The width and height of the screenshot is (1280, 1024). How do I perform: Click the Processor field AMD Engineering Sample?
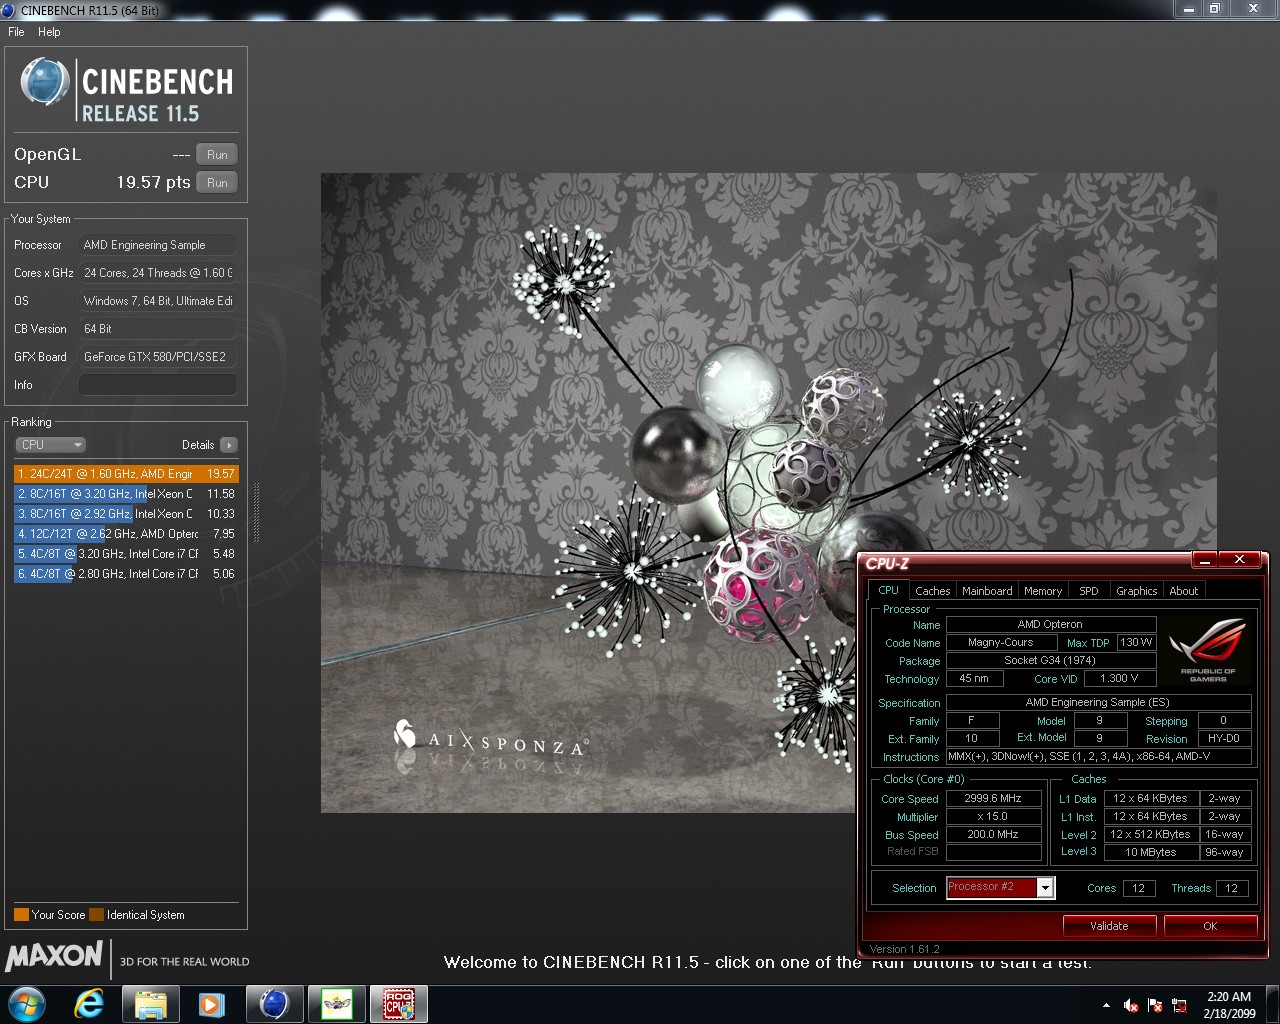tap(158, 245)
